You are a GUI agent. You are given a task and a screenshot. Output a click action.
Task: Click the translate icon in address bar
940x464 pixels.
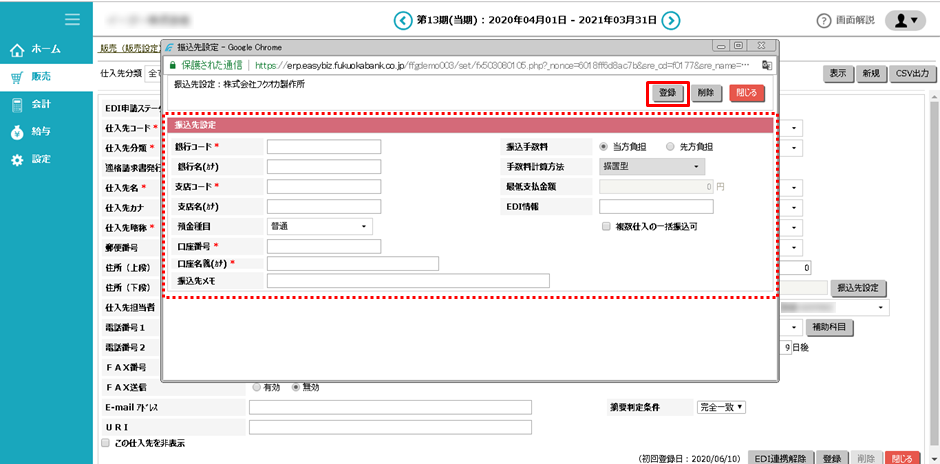tap(766, 64)
